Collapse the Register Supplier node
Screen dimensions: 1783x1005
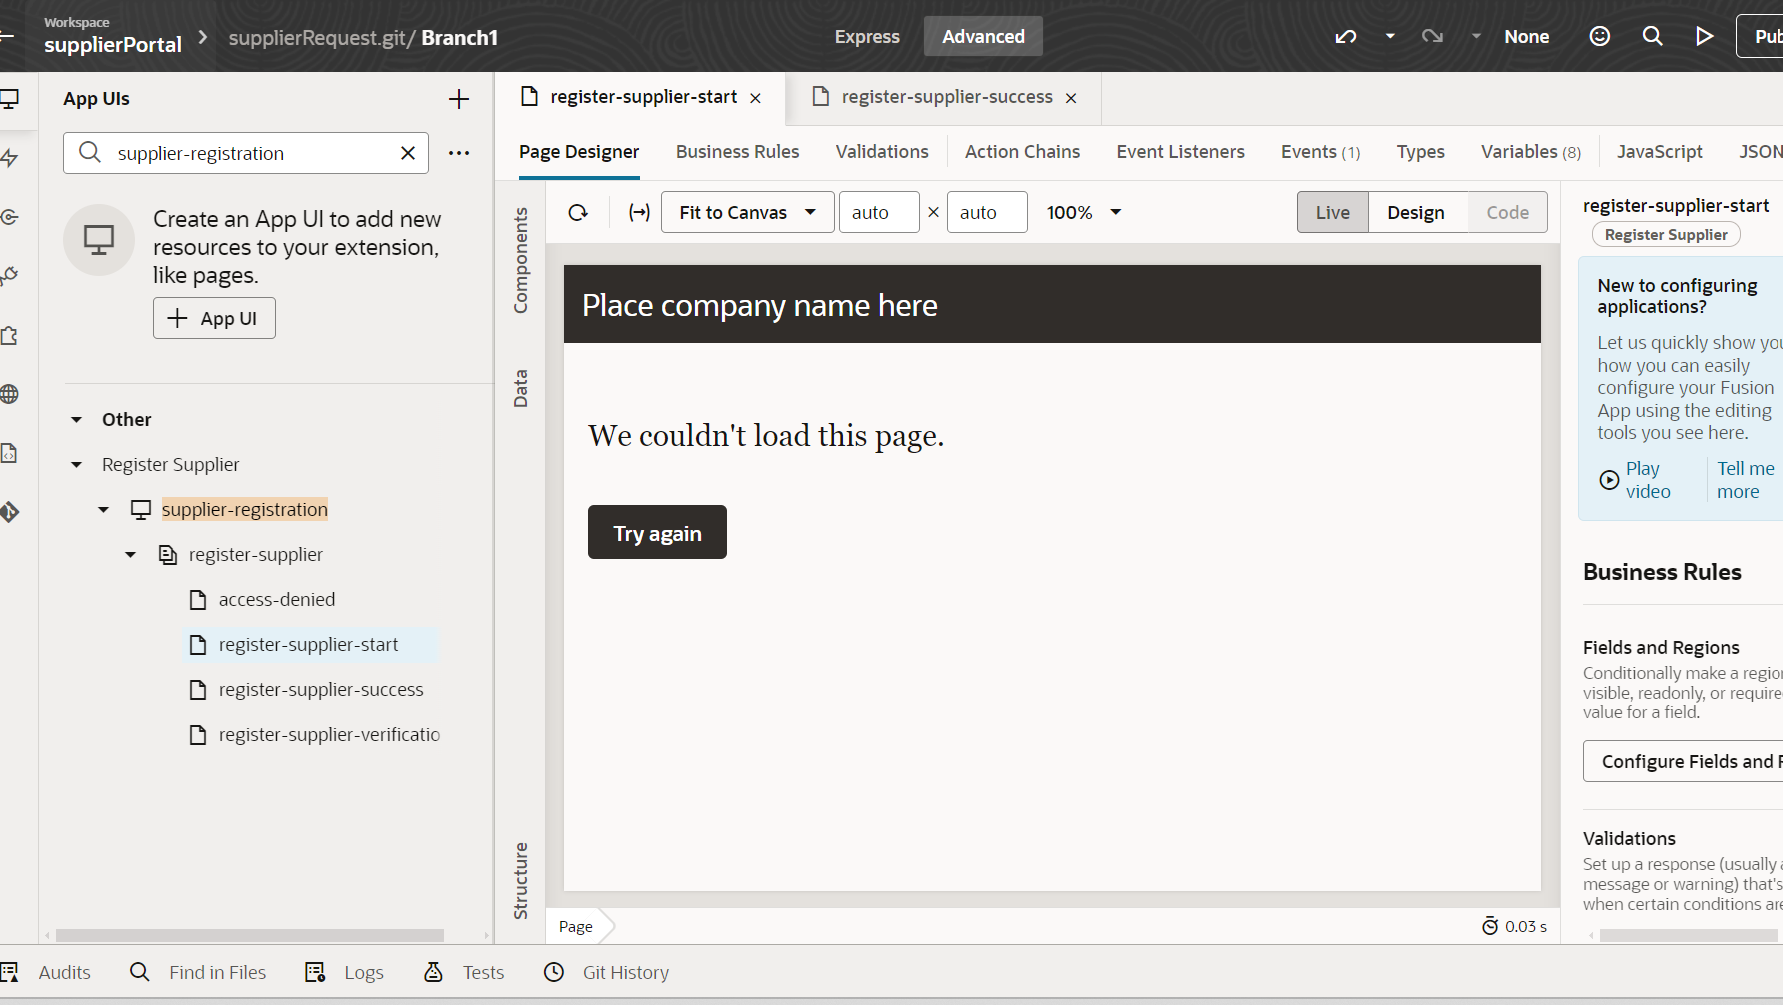(x=77, y=465)
